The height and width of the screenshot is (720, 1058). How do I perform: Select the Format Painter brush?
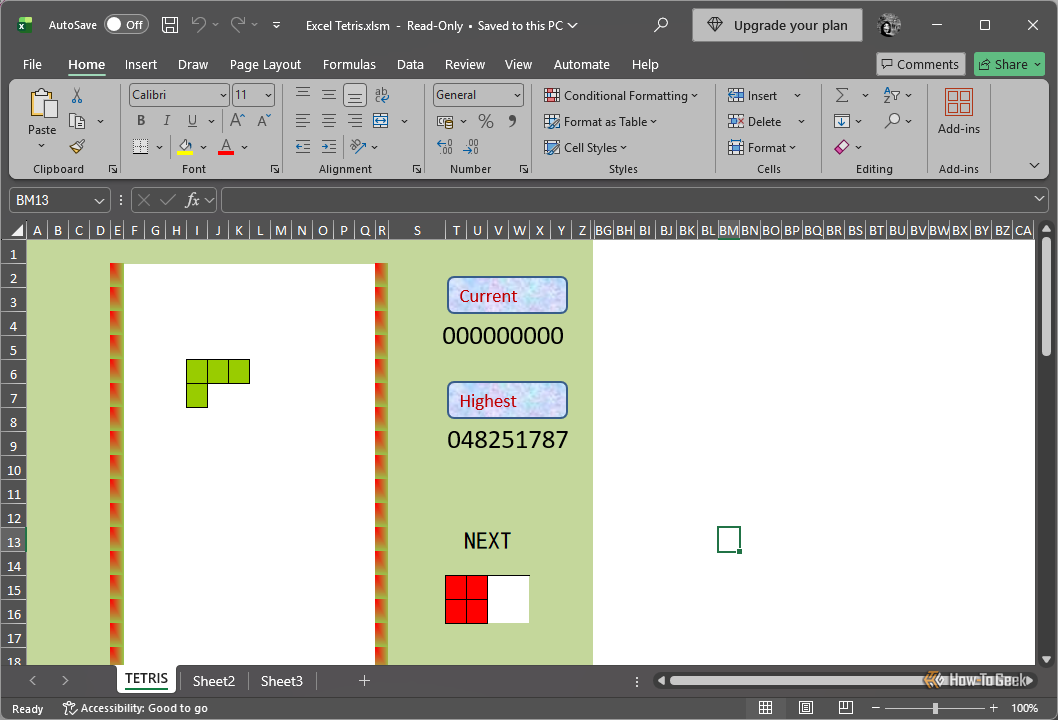click(77, 146)
